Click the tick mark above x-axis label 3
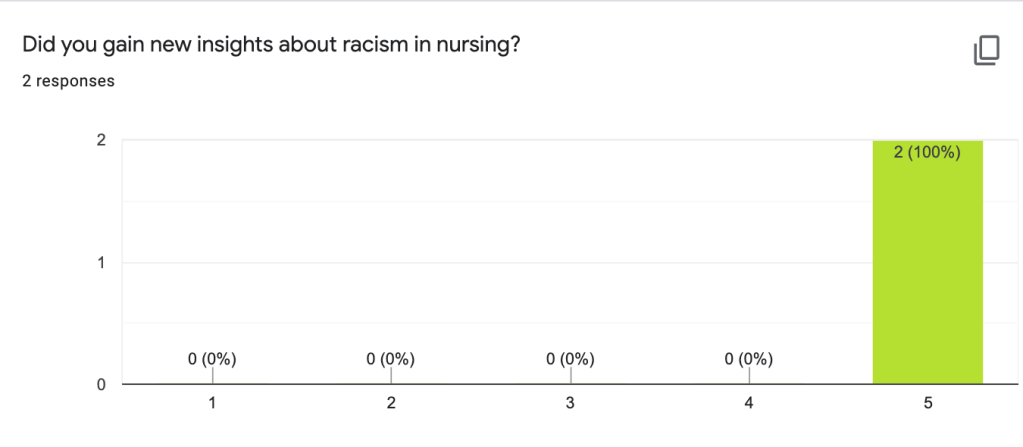Viewport: 1023px width, 447px height. (x=570, y=375)
